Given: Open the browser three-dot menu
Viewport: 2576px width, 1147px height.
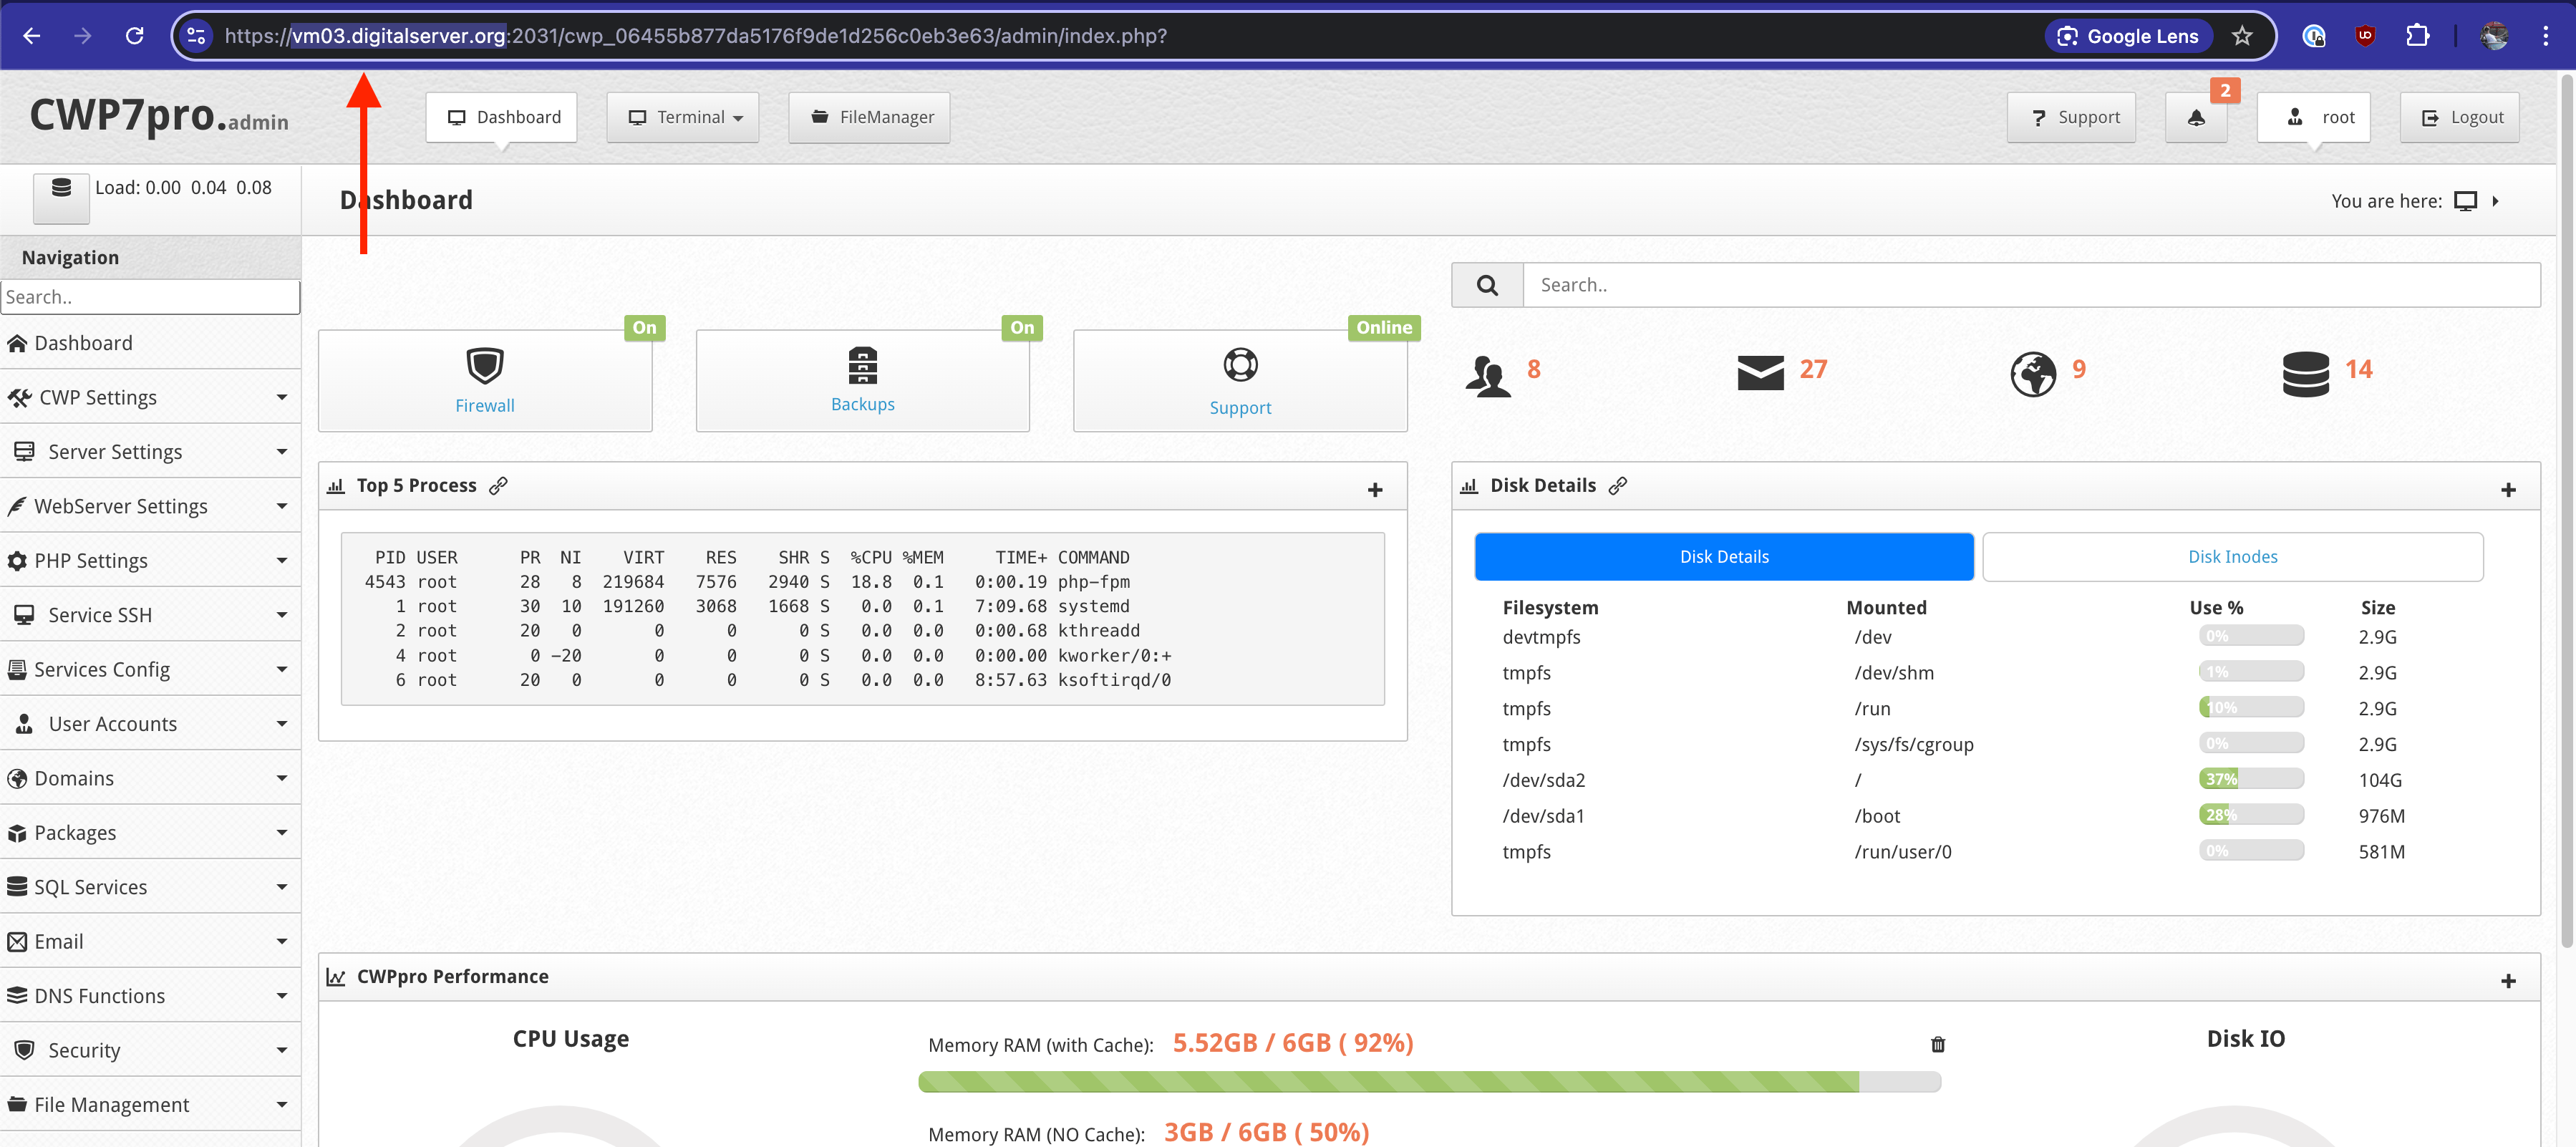Looking at the screenshot, I should [x=2545, y=36].
